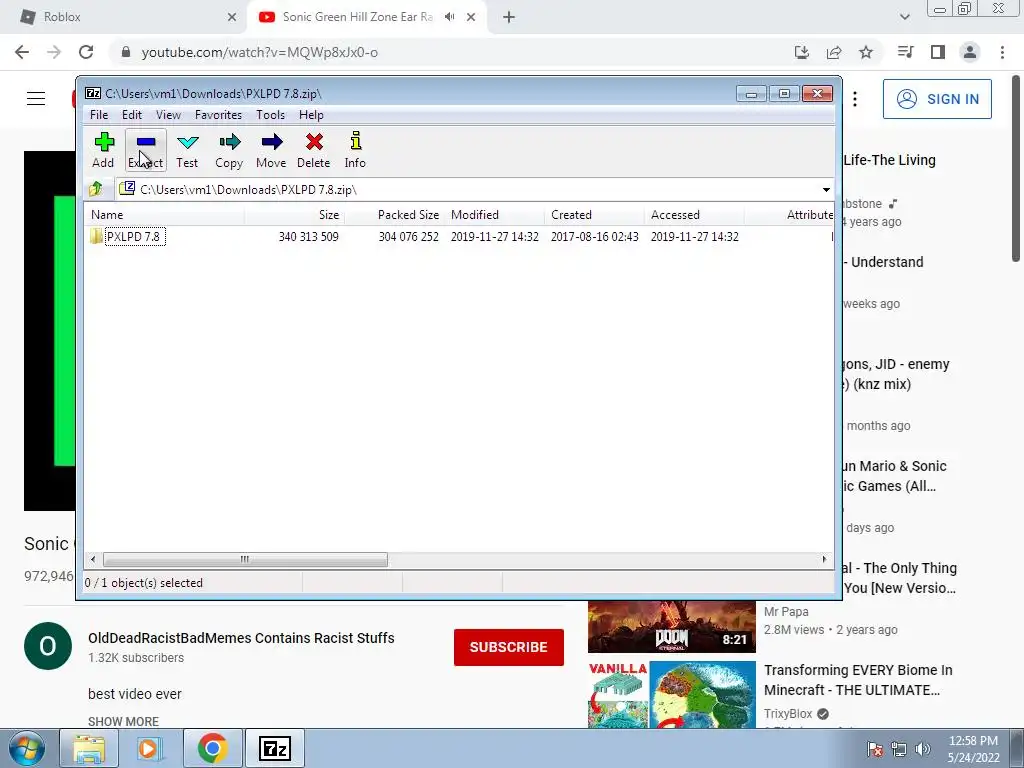
Task: Mute the tab audio speaker icon
Action: pos(449,17)
